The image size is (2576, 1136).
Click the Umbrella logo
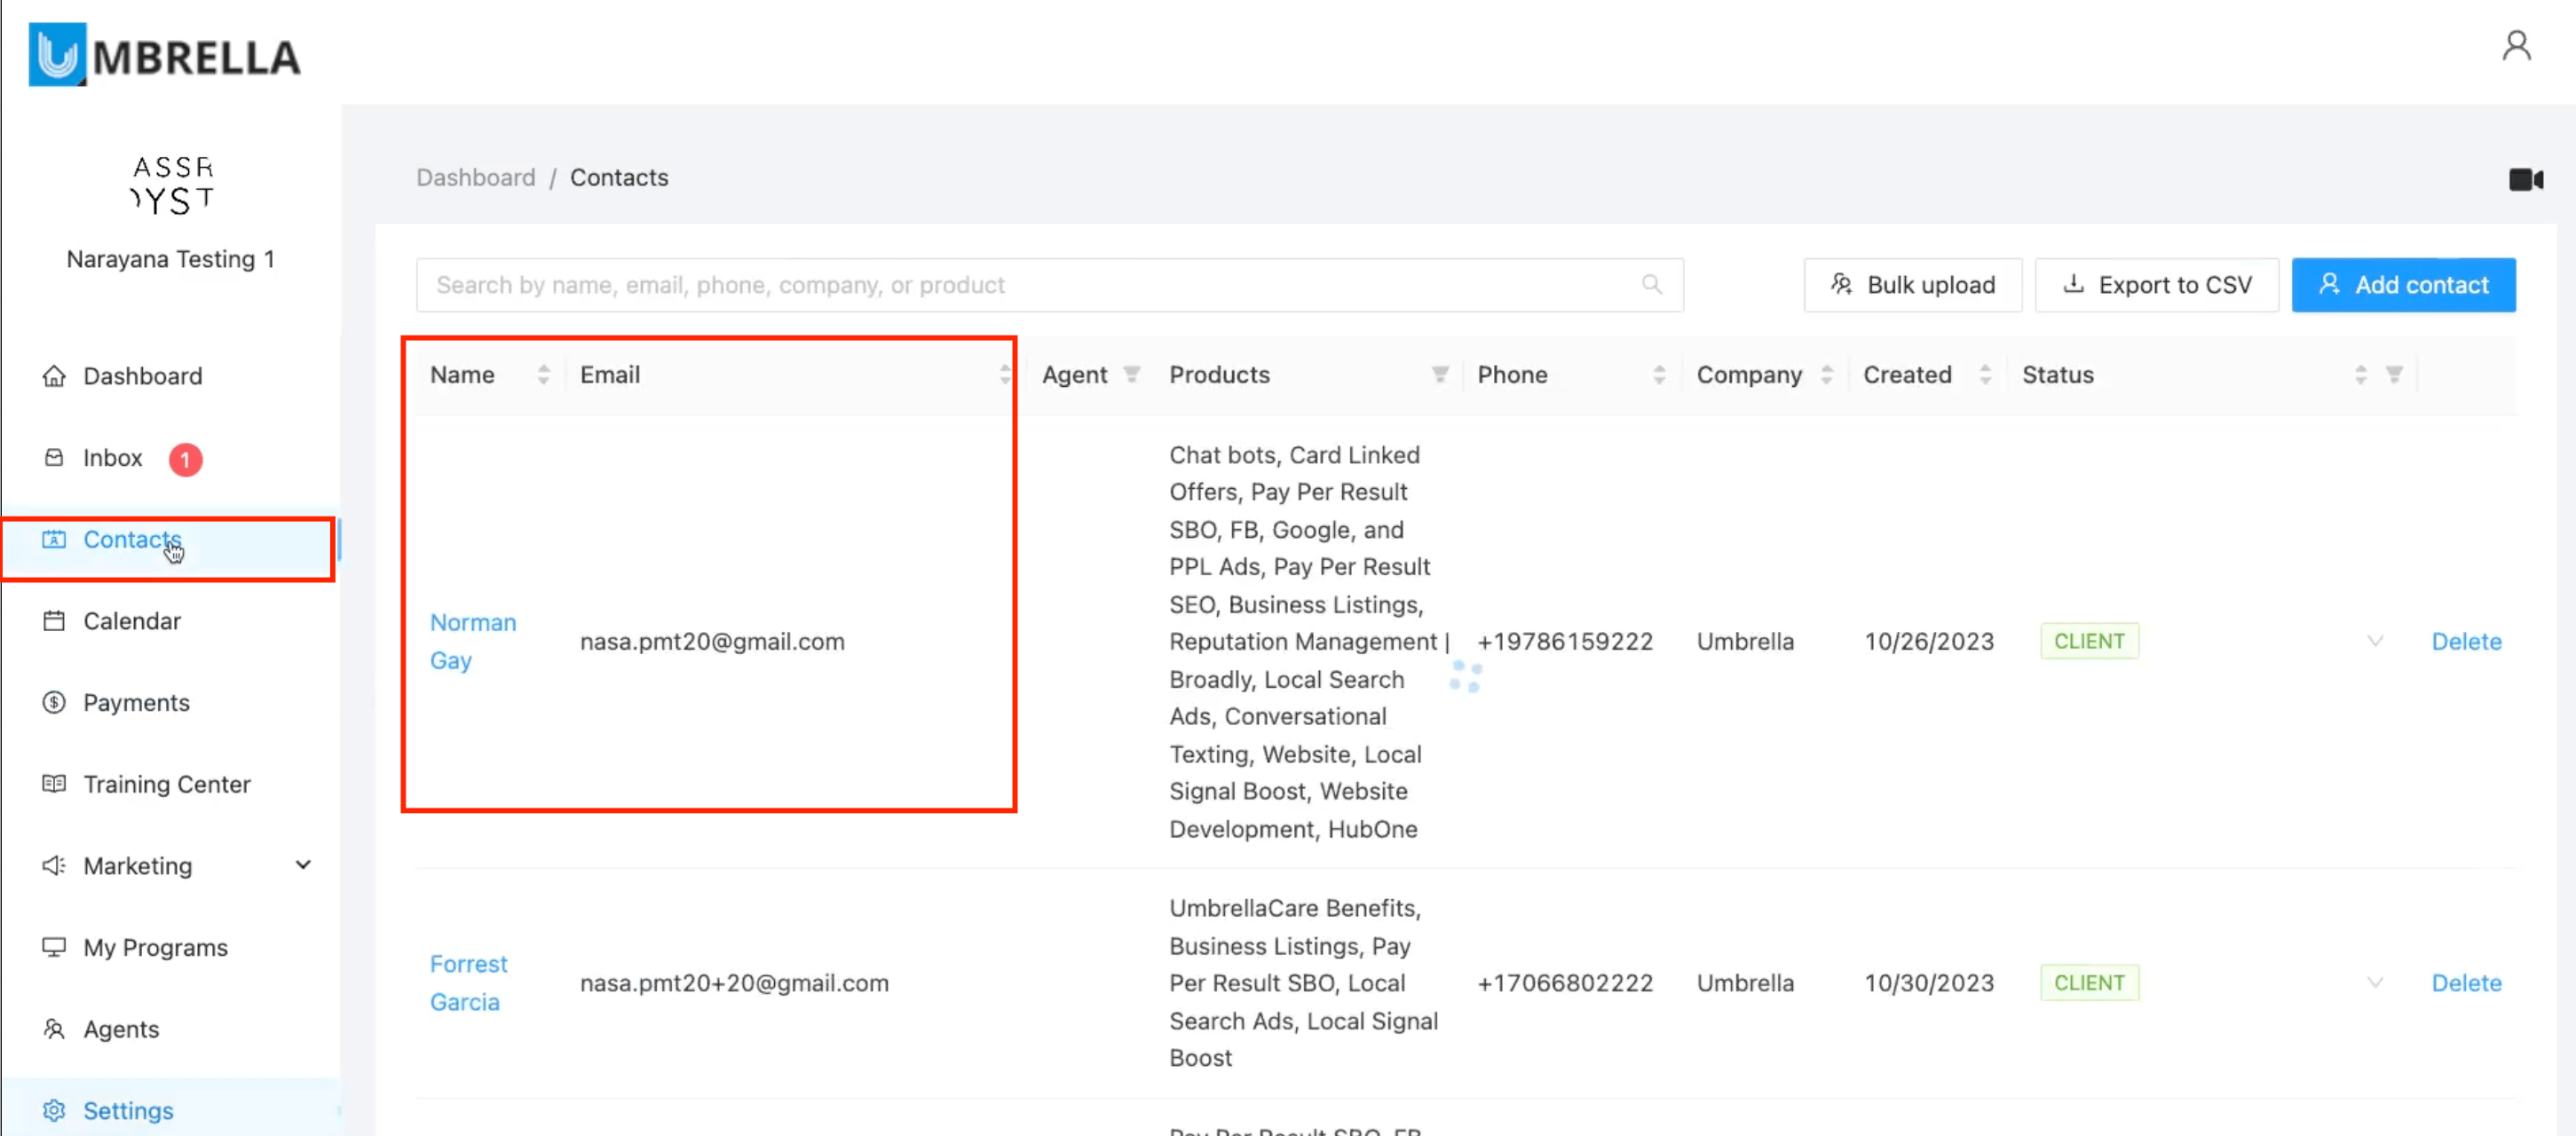(x=165, y=56)
